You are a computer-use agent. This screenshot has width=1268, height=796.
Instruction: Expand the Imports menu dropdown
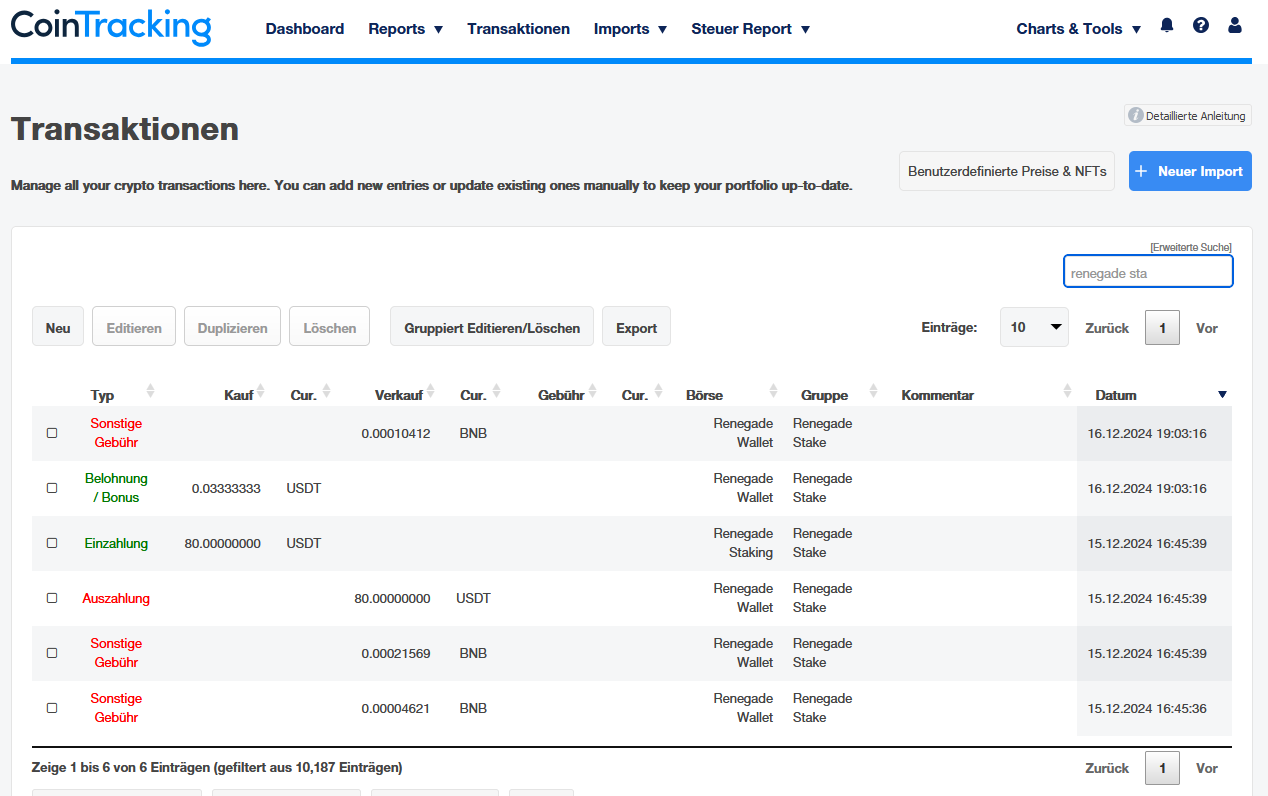click(630, 29)
